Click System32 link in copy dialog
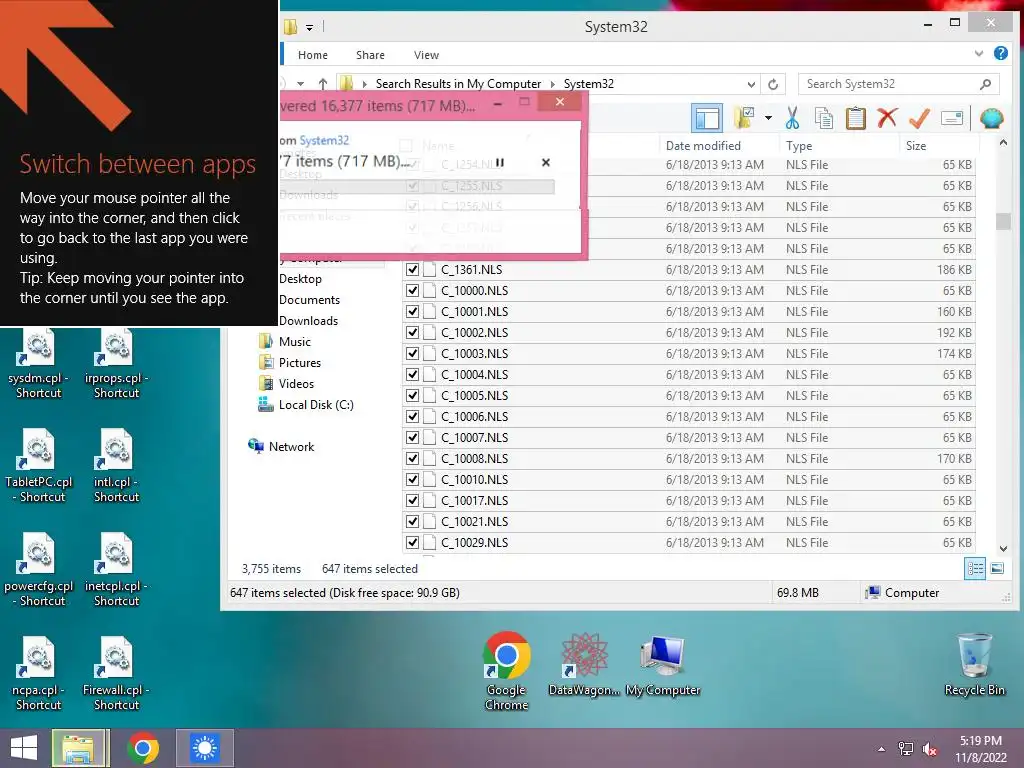 324,140
